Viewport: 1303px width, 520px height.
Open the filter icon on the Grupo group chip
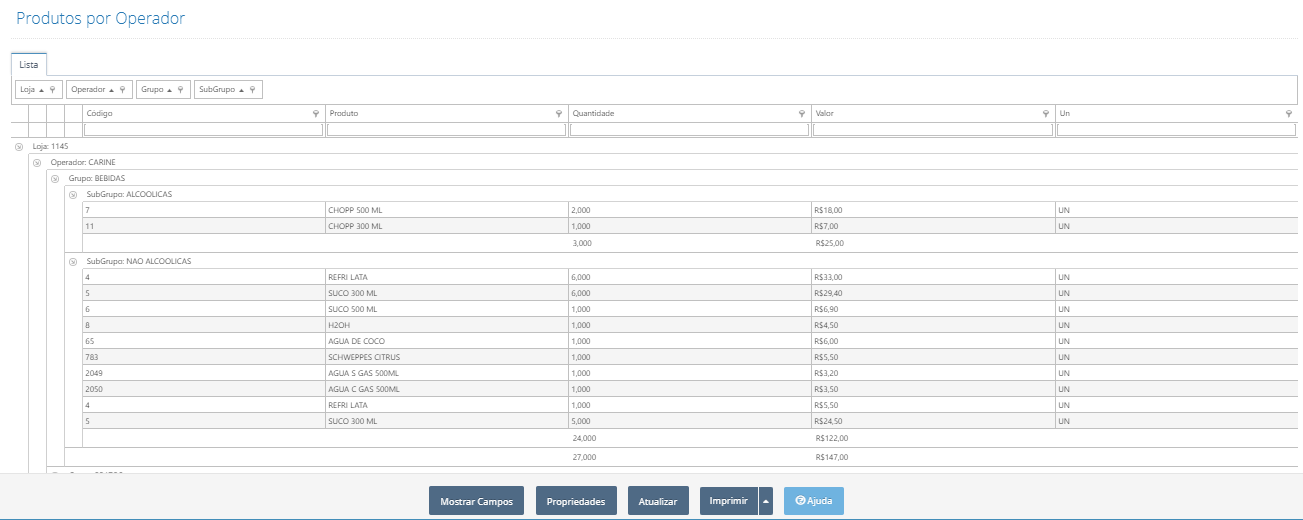(x=180, y=89)
